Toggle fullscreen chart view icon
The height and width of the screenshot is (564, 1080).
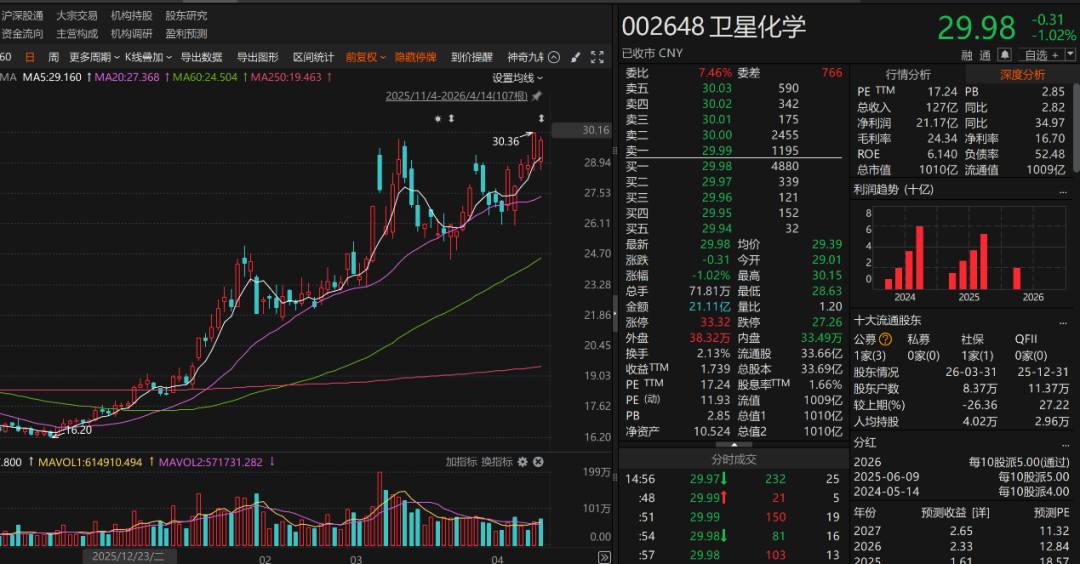(x=597, y=57)
